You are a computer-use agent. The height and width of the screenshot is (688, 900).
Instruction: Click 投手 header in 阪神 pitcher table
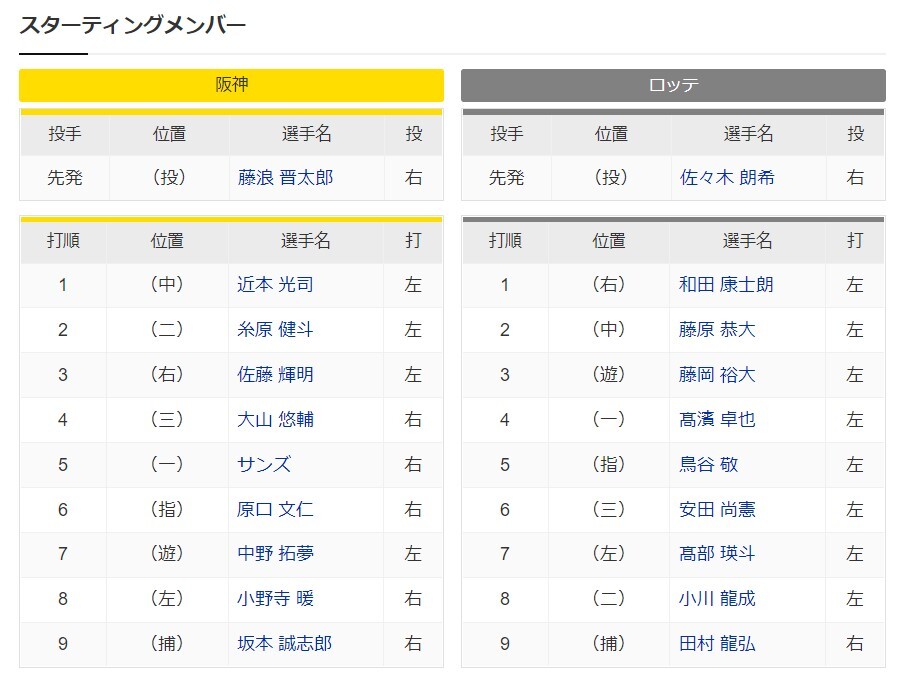coord(65,134)
